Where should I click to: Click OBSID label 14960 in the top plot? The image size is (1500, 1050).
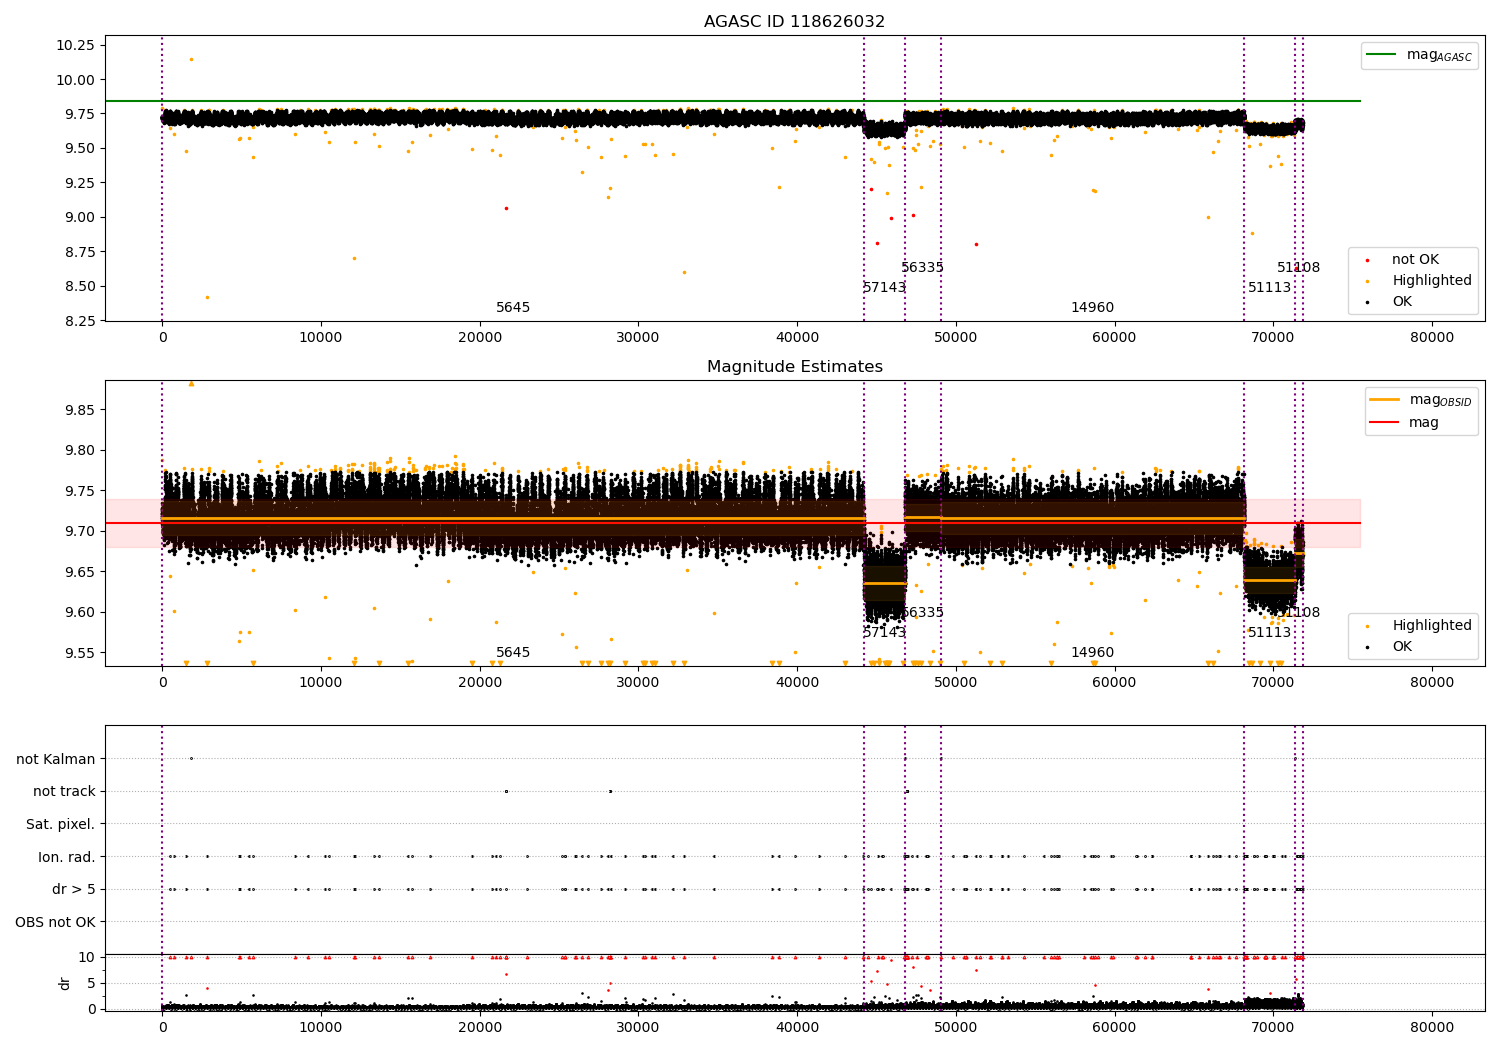click(1092, 308)
